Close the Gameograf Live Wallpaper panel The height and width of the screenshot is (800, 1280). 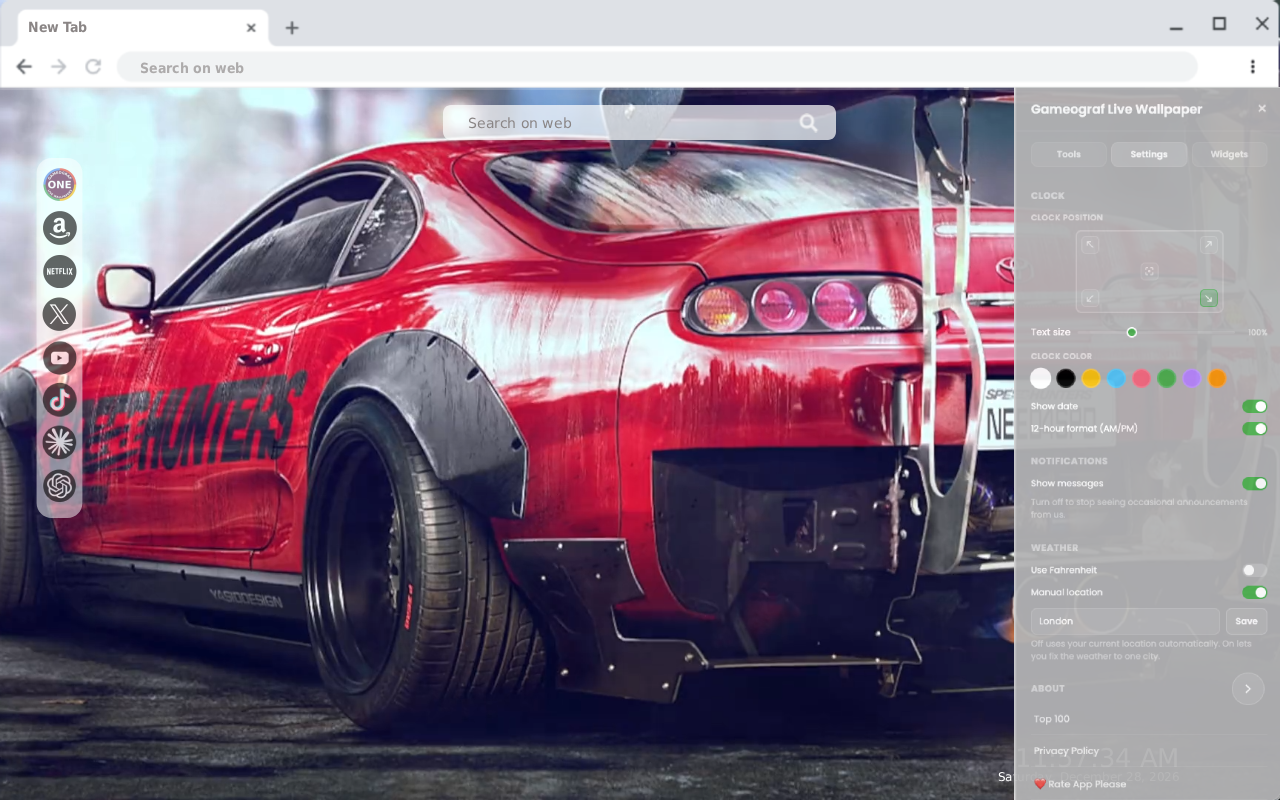[1262, 109]
